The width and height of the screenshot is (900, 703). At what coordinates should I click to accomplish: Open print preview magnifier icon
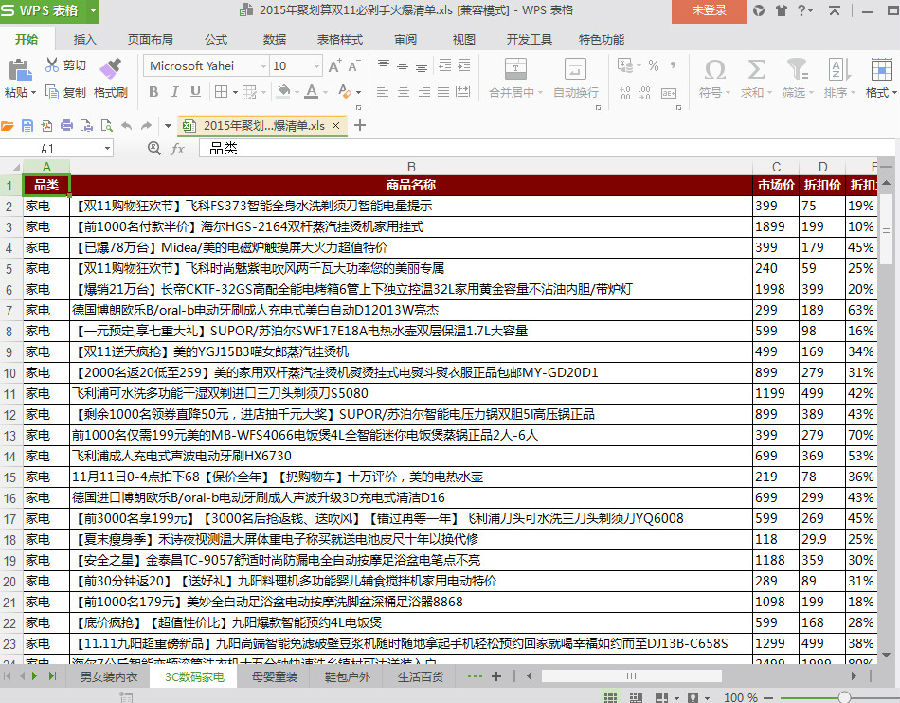click(106, 126)
